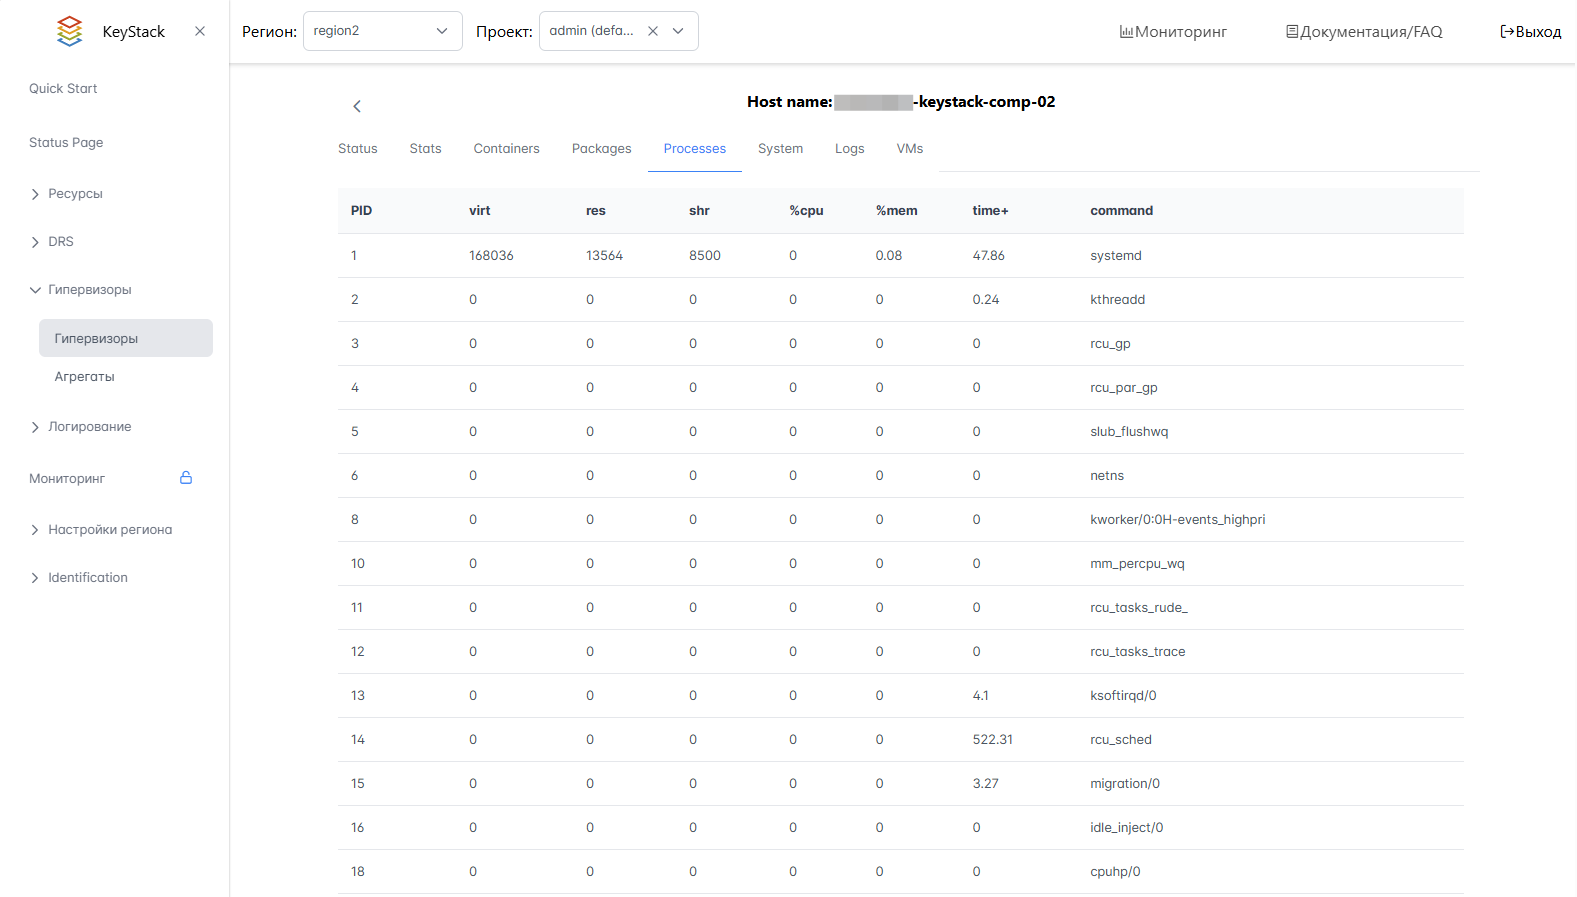
Task: Click the KeyStack logo icon
Action: 69,31
